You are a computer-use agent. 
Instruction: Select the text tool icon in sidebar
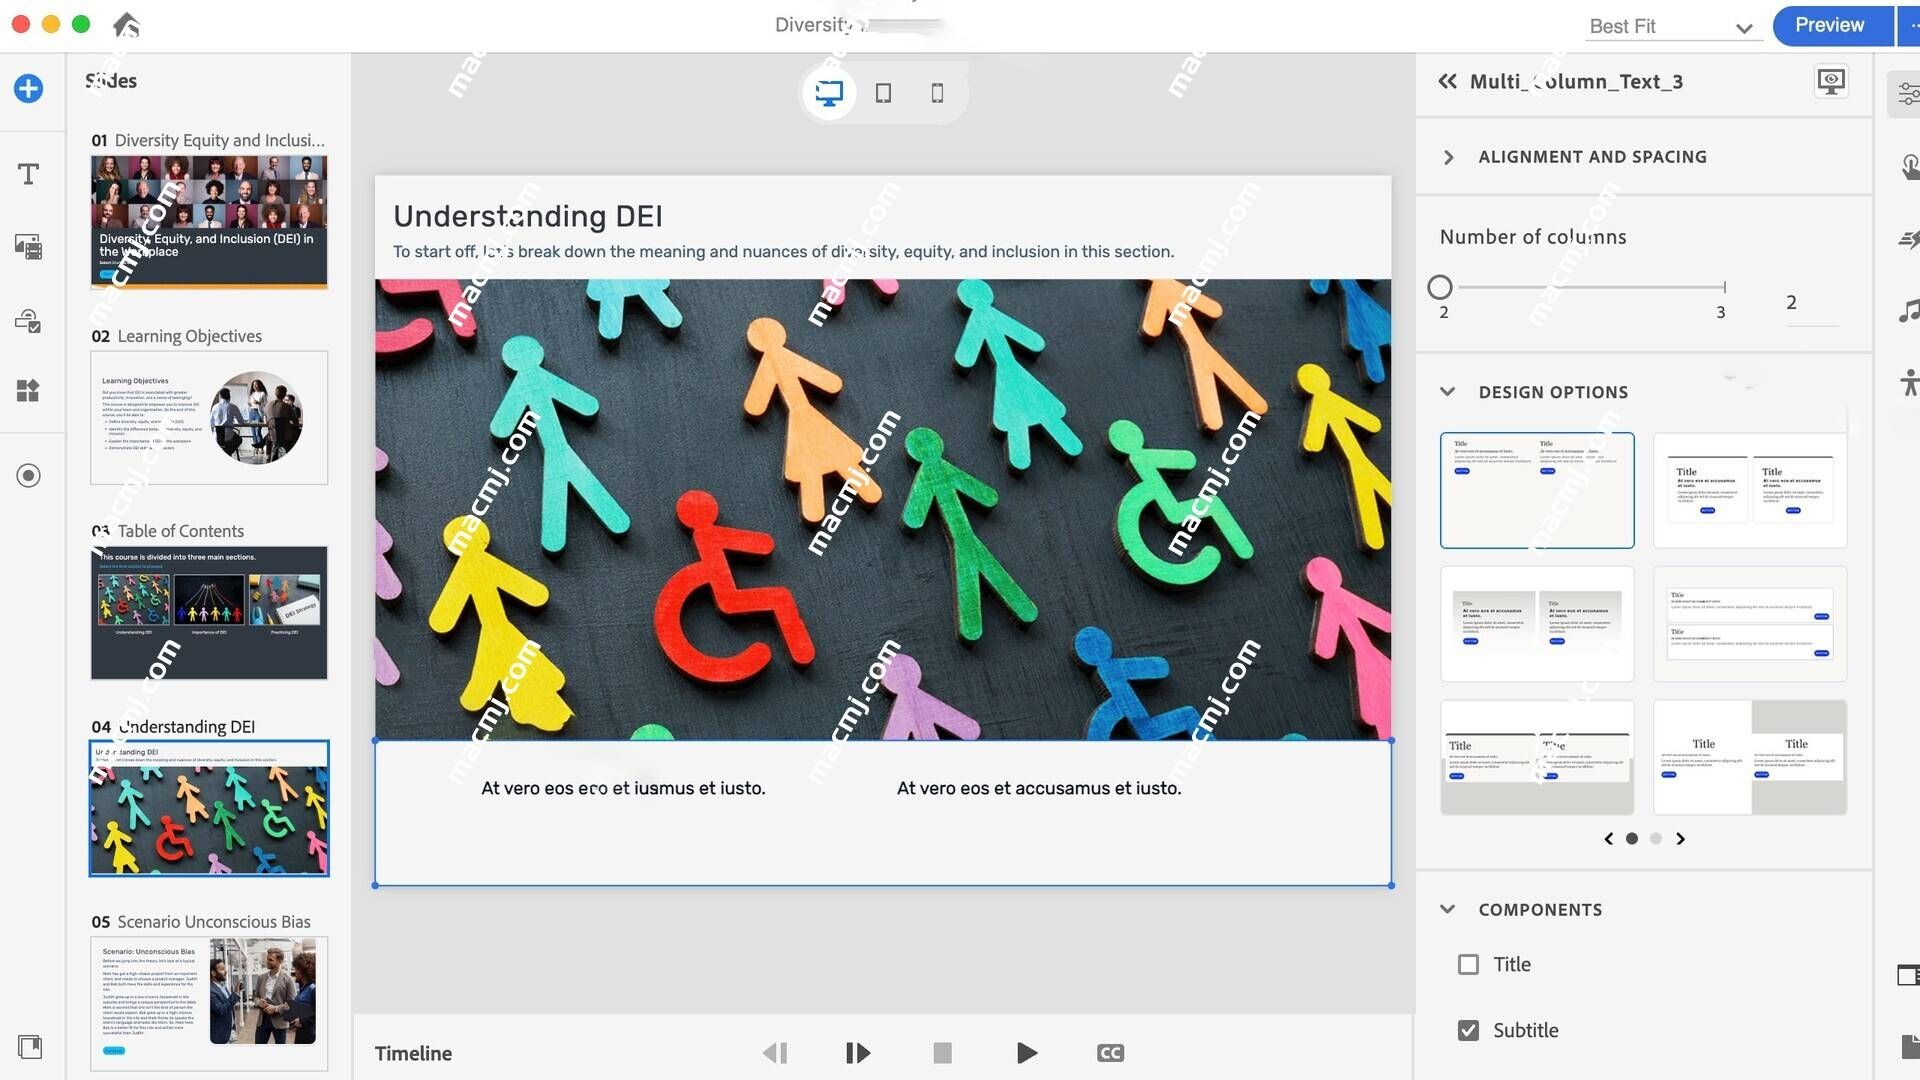coord(28,173)
